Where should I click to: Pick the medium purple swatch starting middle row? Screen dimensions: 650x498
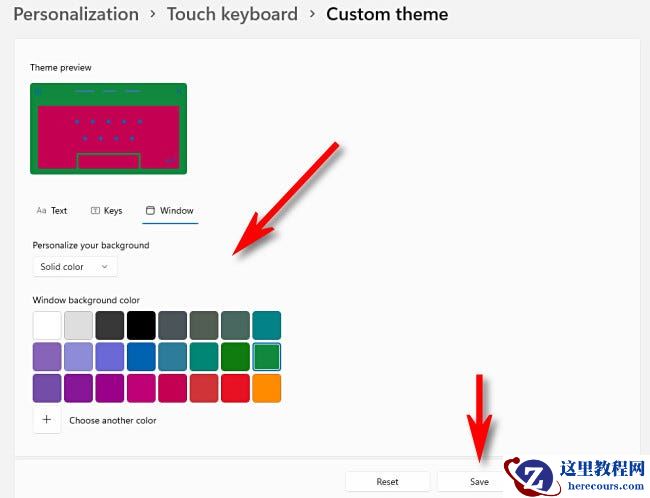(47, 357)
